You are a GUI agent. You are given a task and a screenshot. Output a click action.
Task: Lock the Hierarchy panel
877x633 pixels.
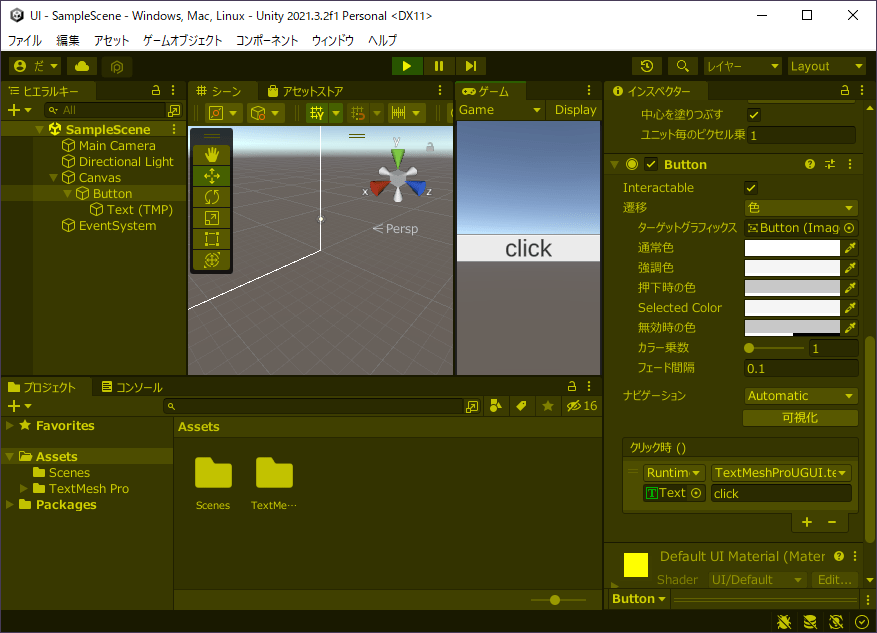point(156,91)
